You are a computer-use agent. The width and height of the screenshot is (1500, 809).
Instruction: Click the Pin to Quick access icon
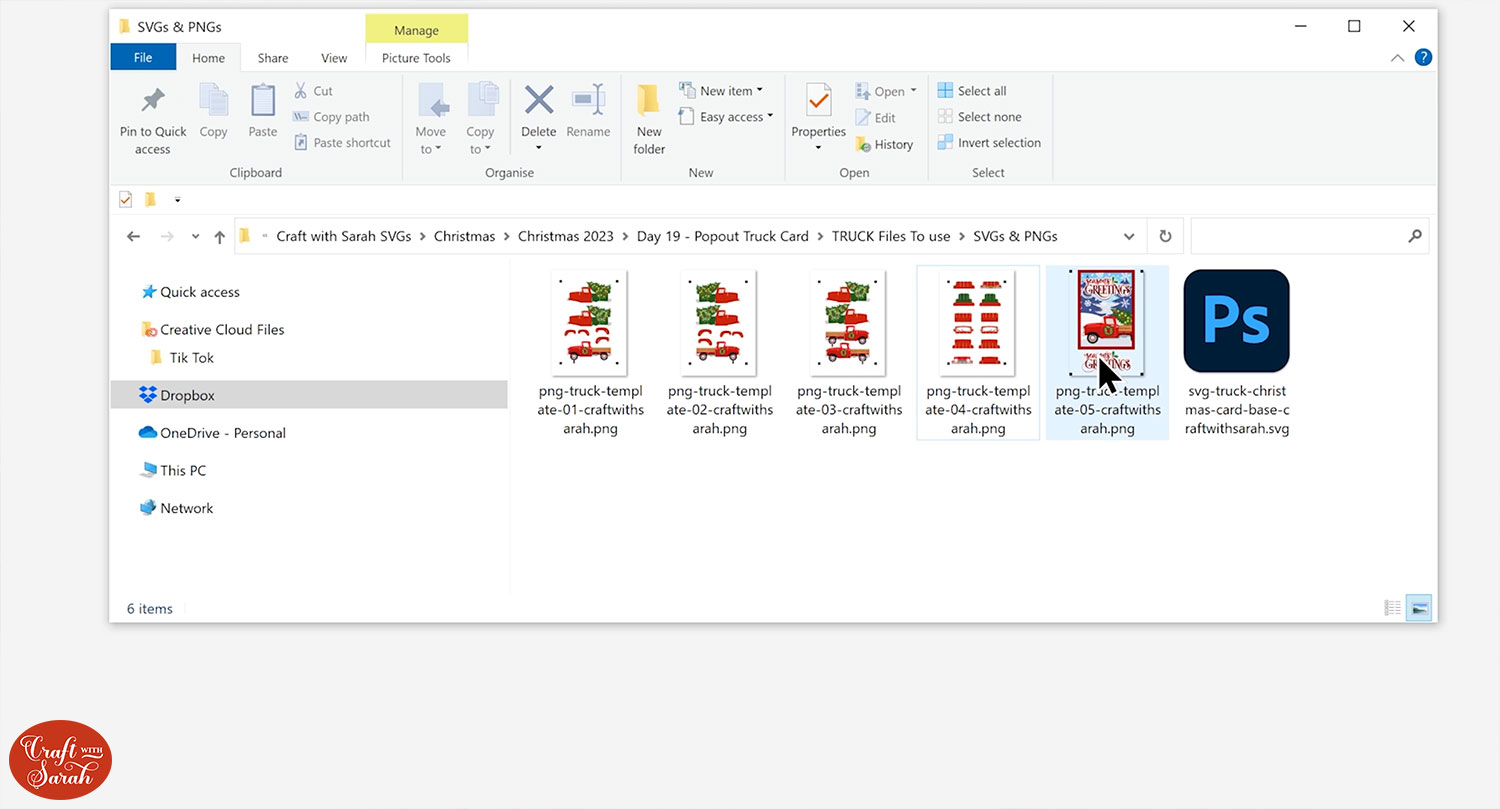[x=153, y=101]
